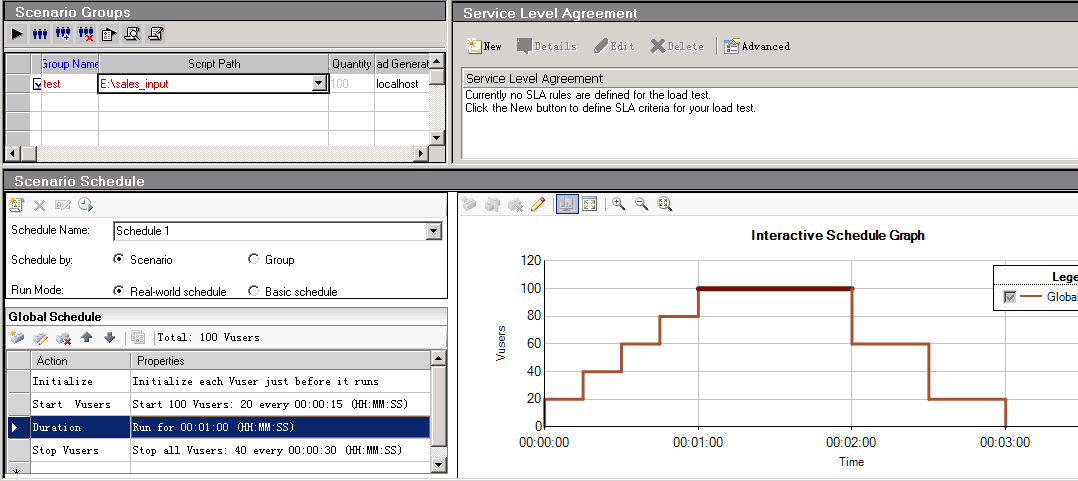The image size is (1078, 481).
Task: Select the Initialize action row
Action: (219, 381)
